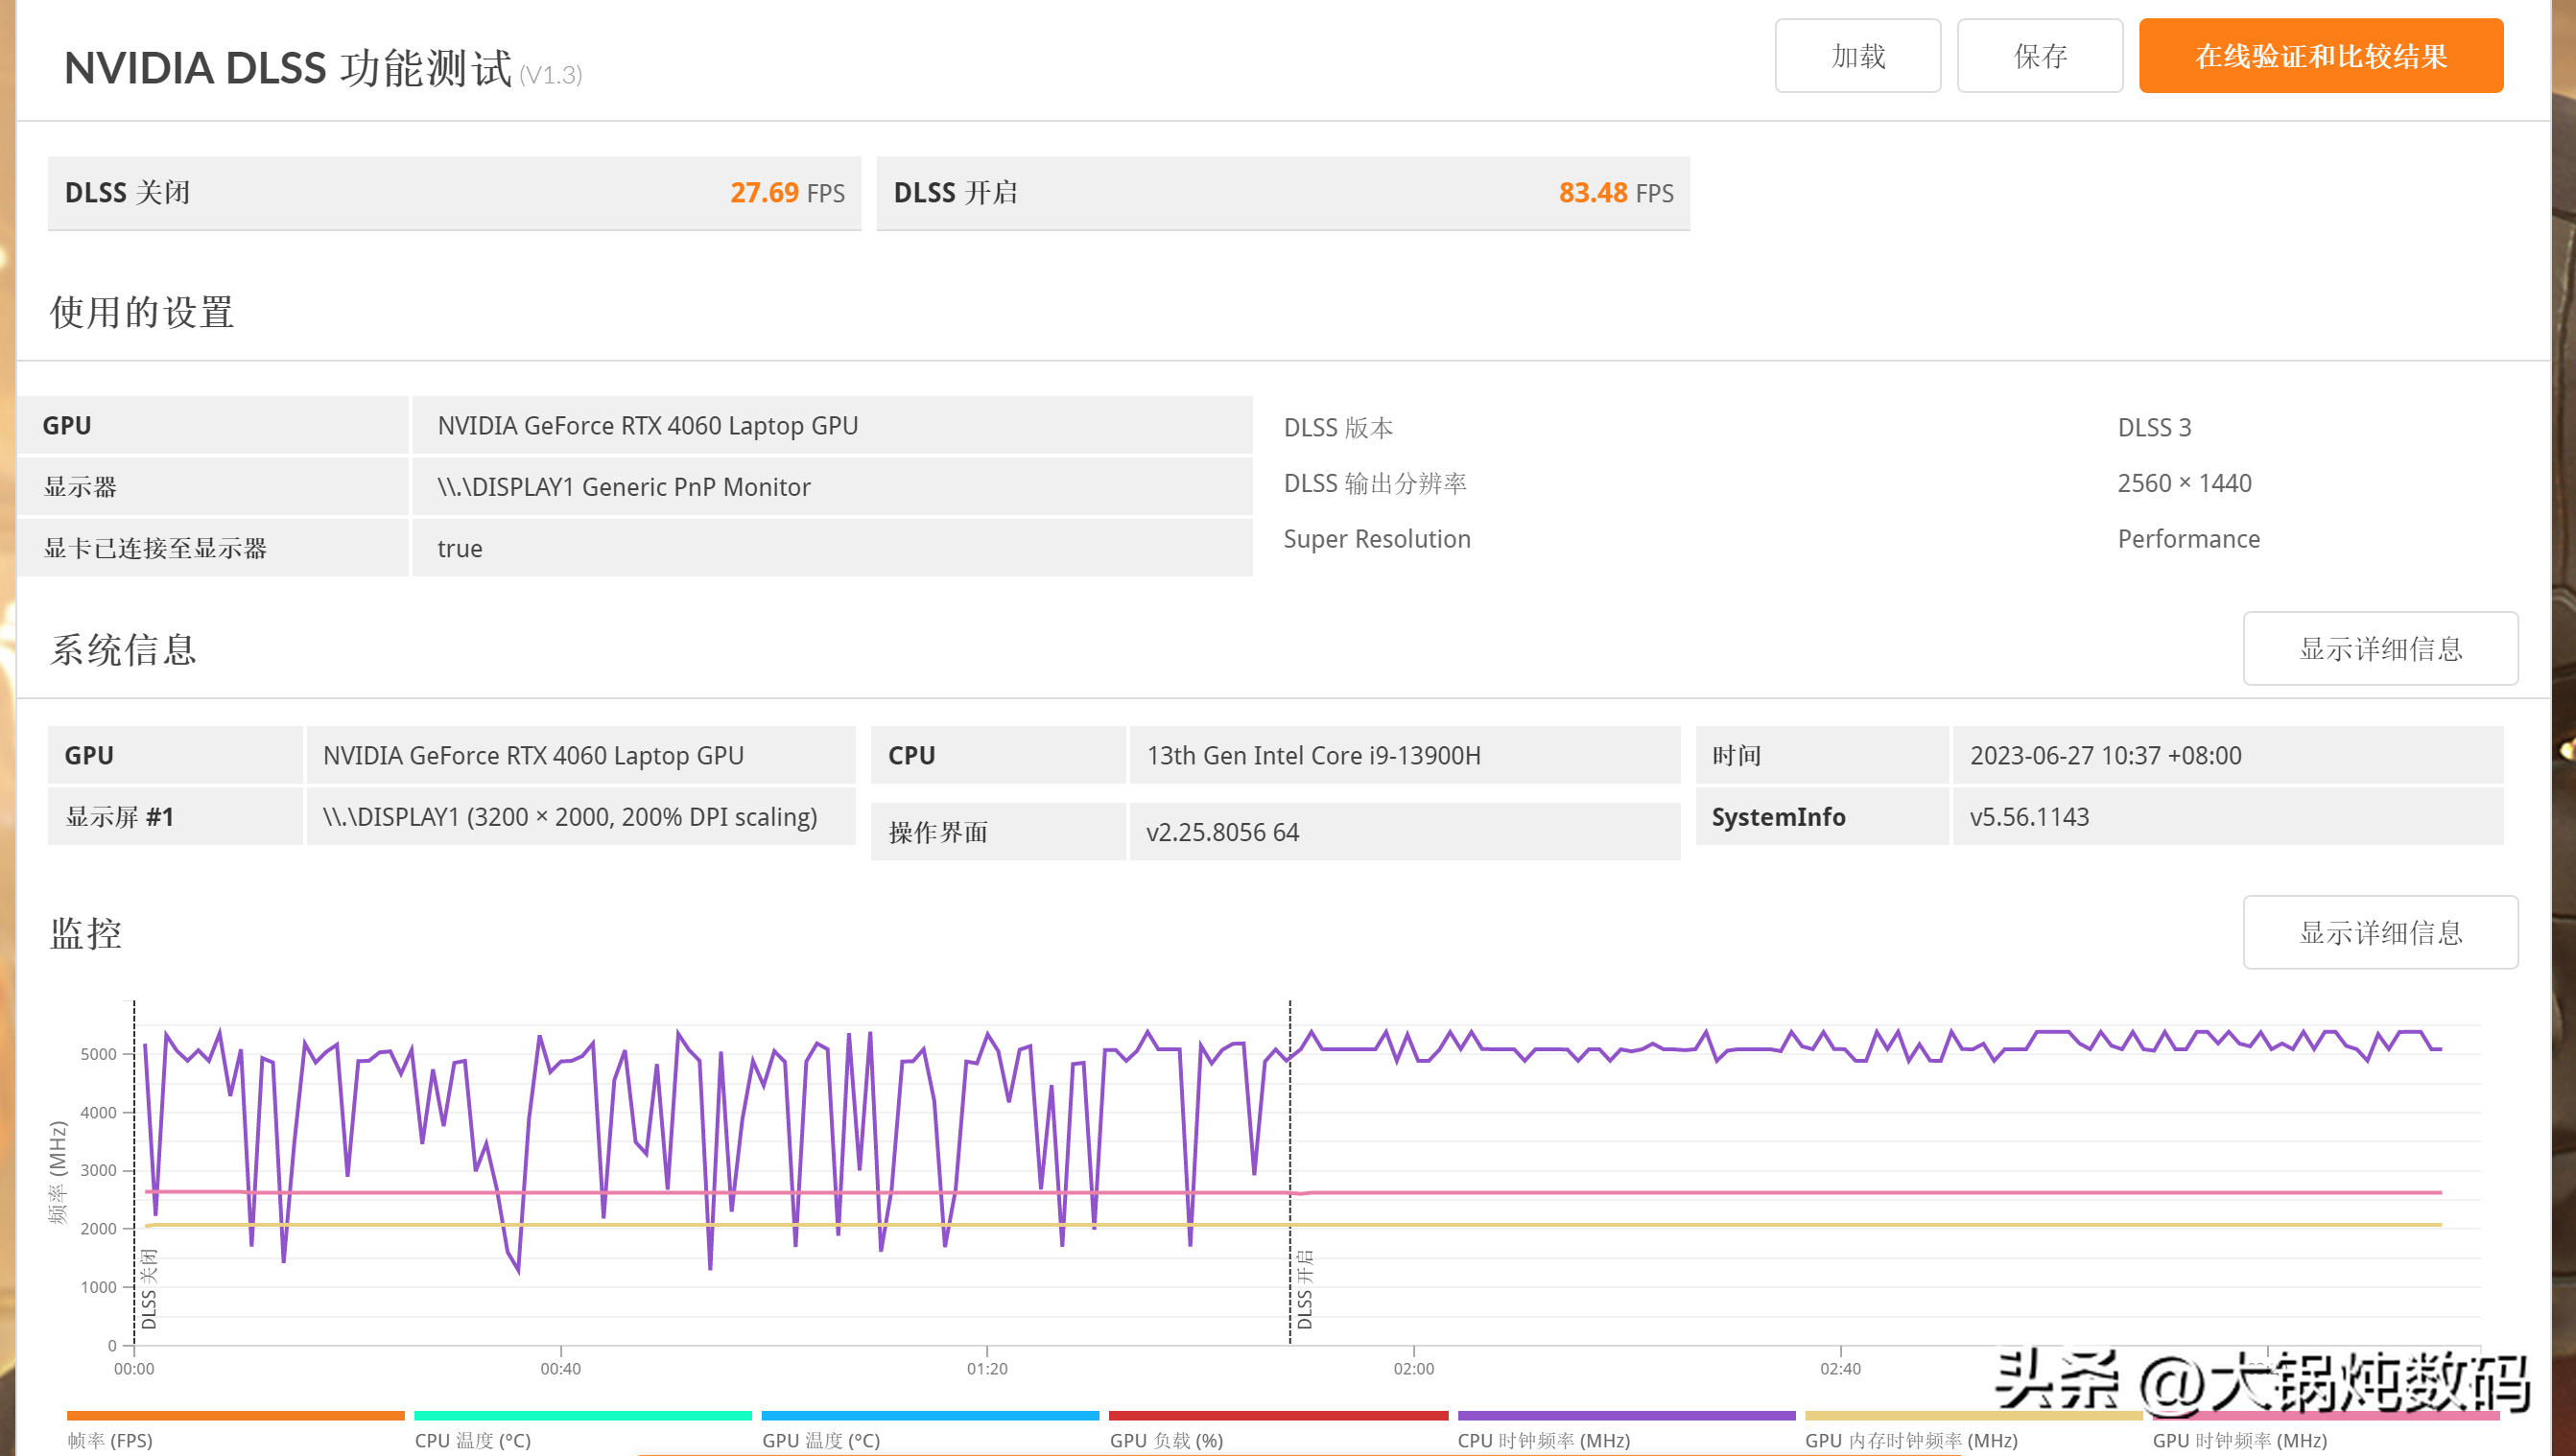Image resolution: width=2576 pixels, height=1456 pixels.
Task: Toggle GPU 时钟频率 pink legend swatch
Action: pyautogui.click(x=2325, y=1416)
